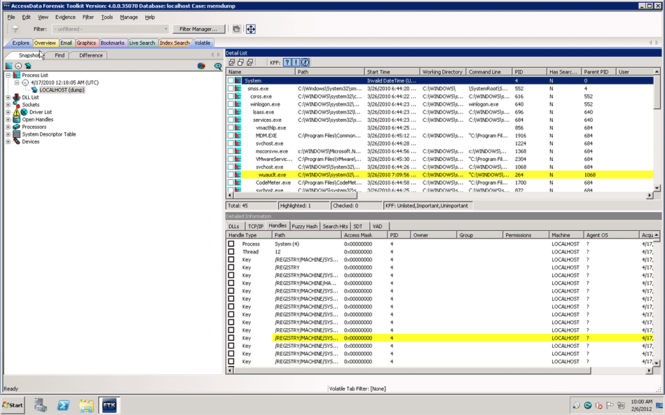
Task: Open the Tools menu
Action: pos(107,17)
